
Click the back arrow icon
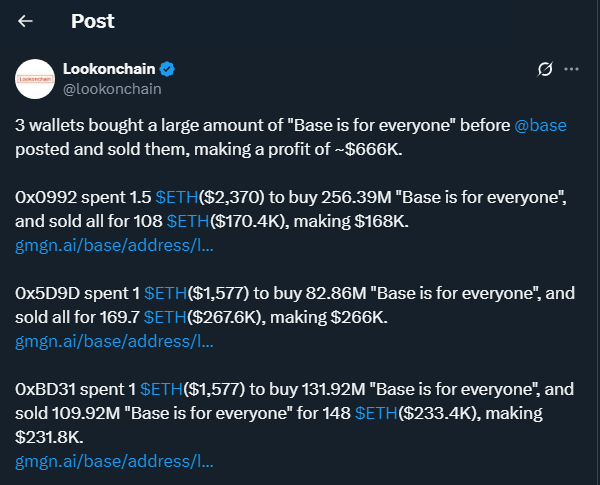(x=26, y=21)
